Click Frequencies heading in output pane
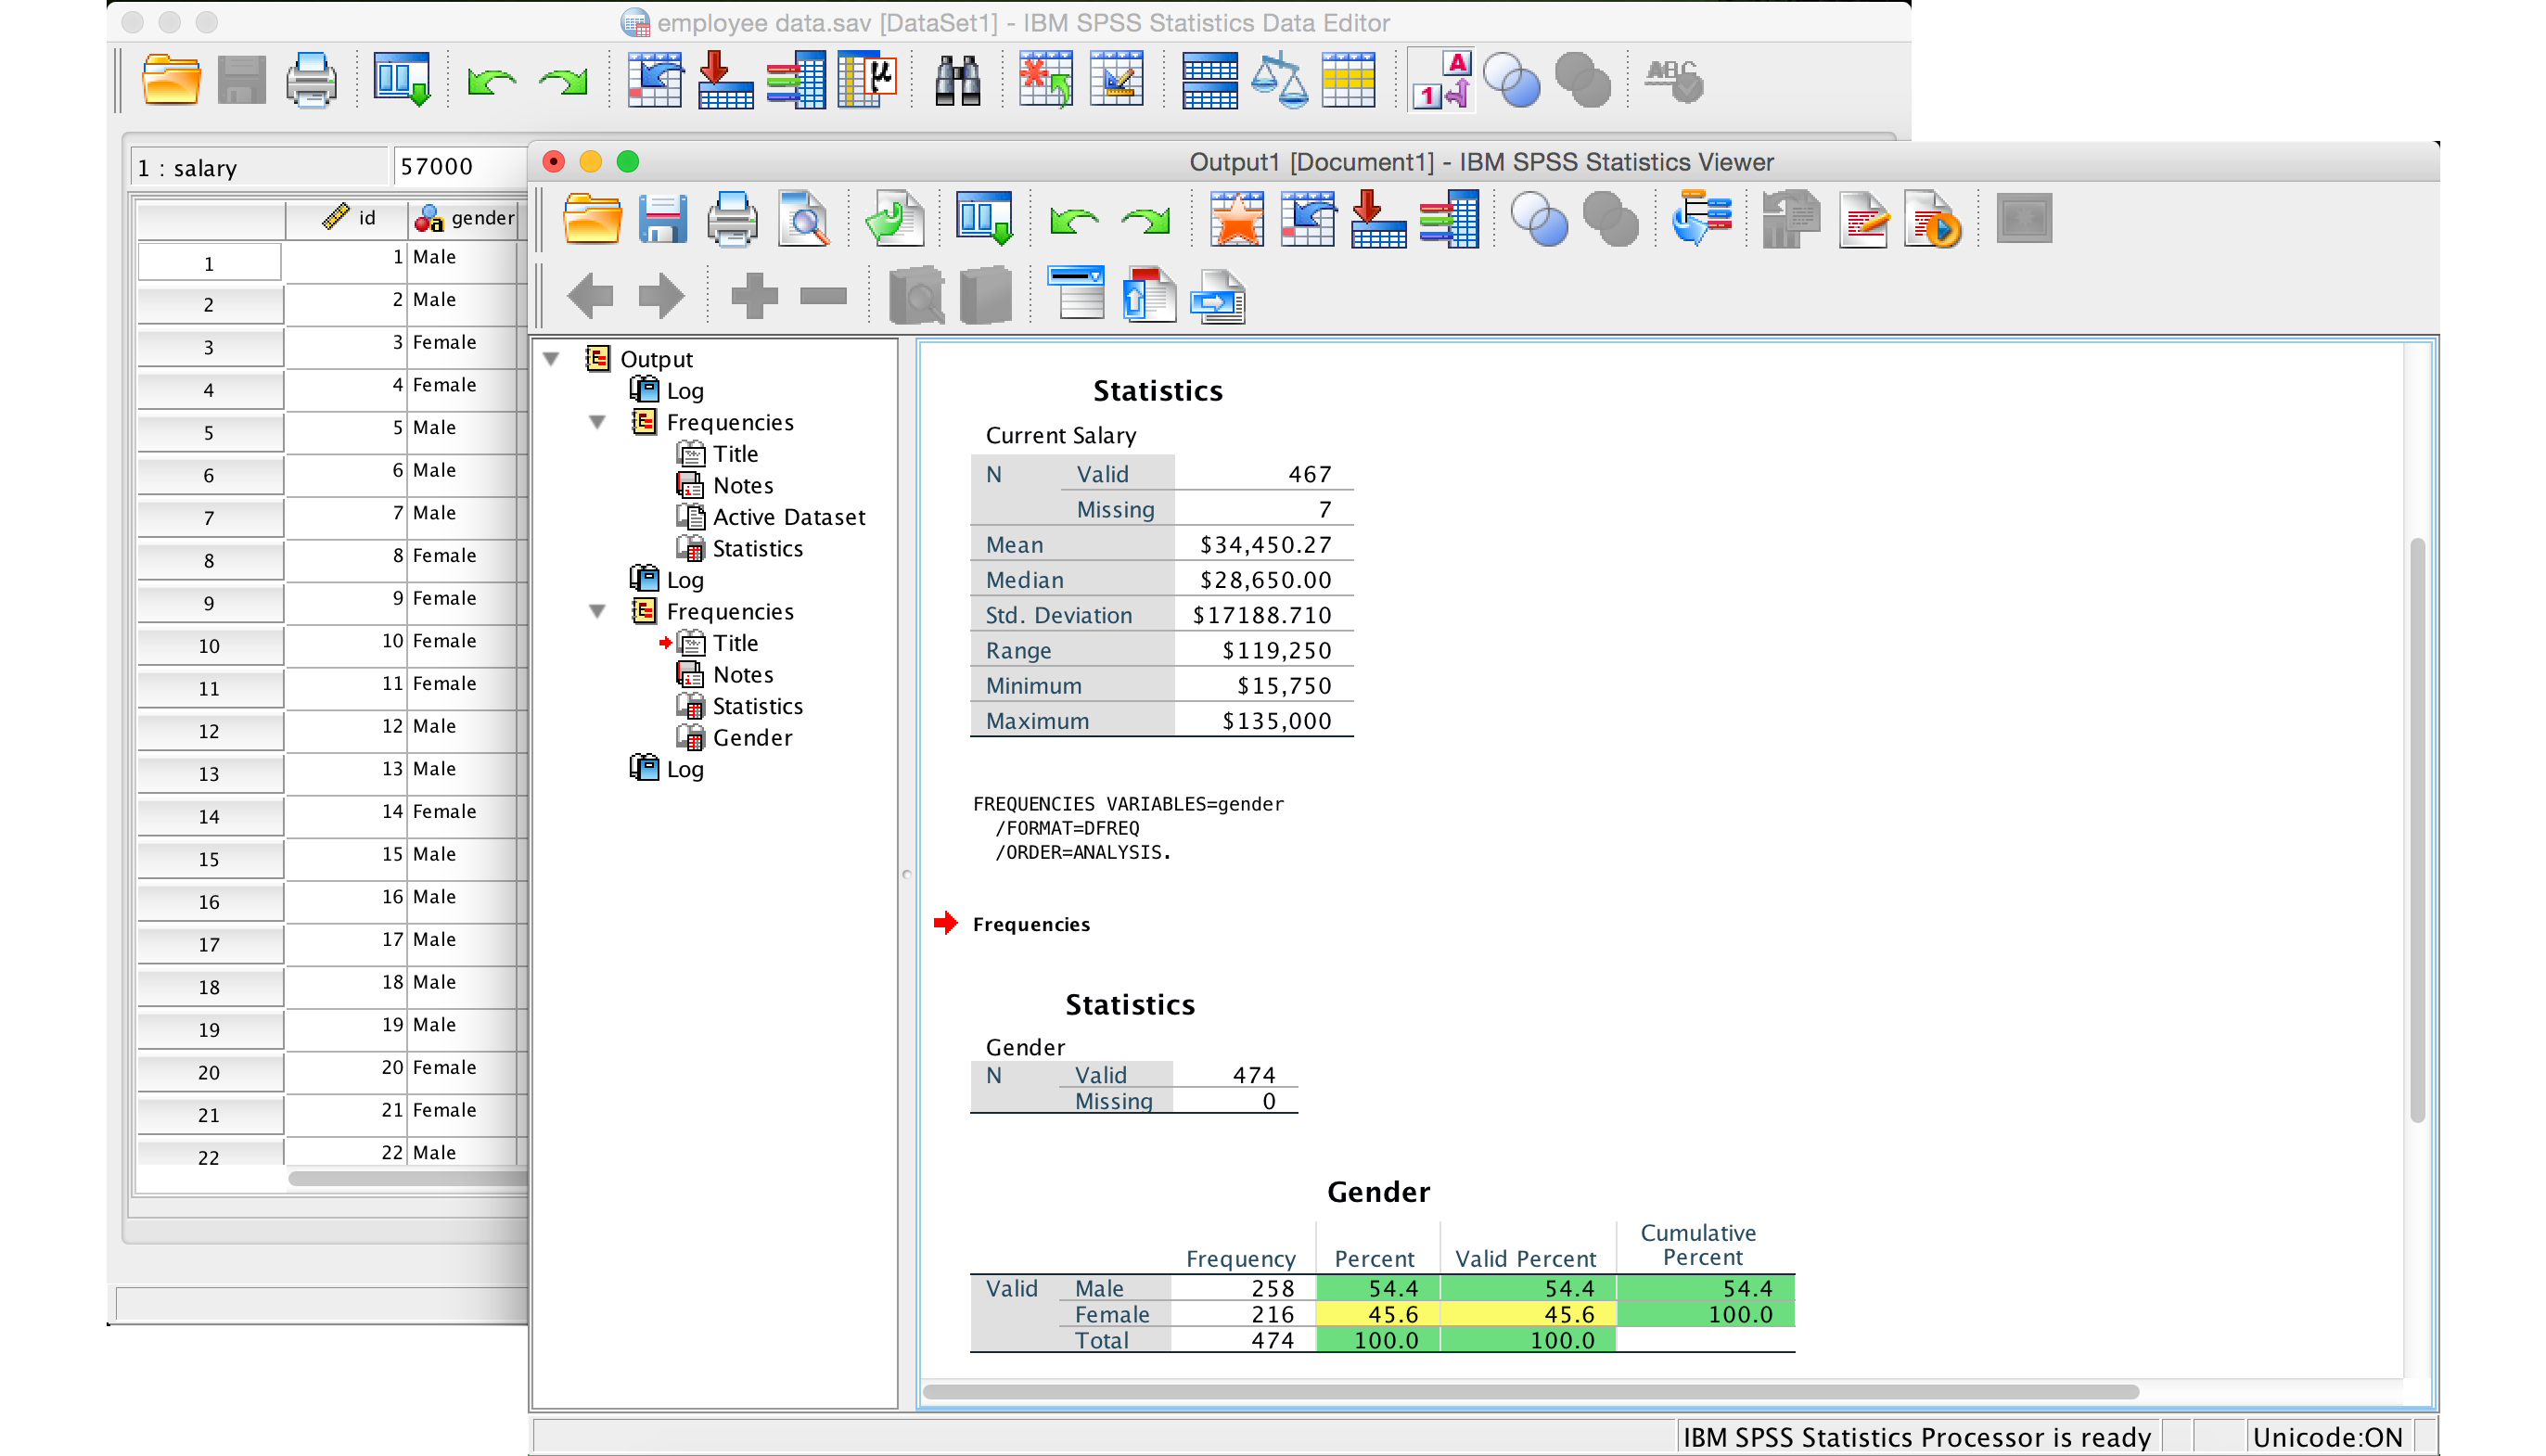 [1031, 924]
